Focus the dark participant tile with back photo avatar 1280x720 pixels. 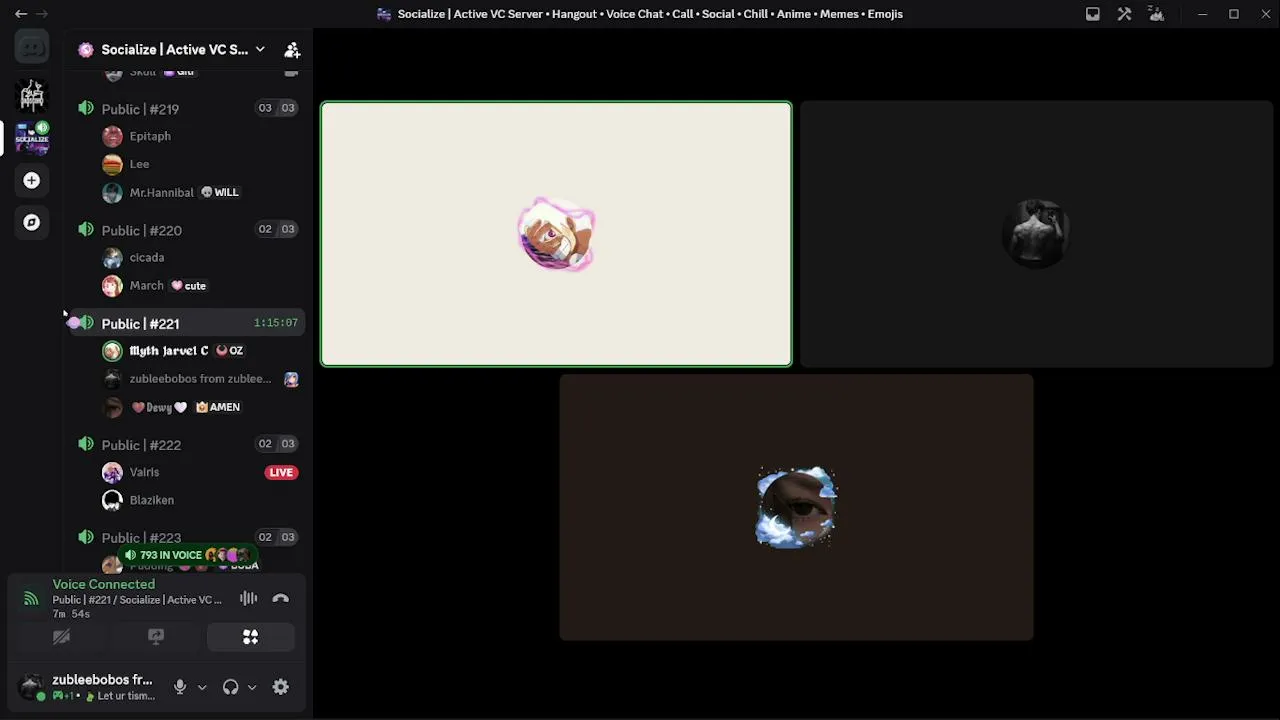coord(1036,234)
